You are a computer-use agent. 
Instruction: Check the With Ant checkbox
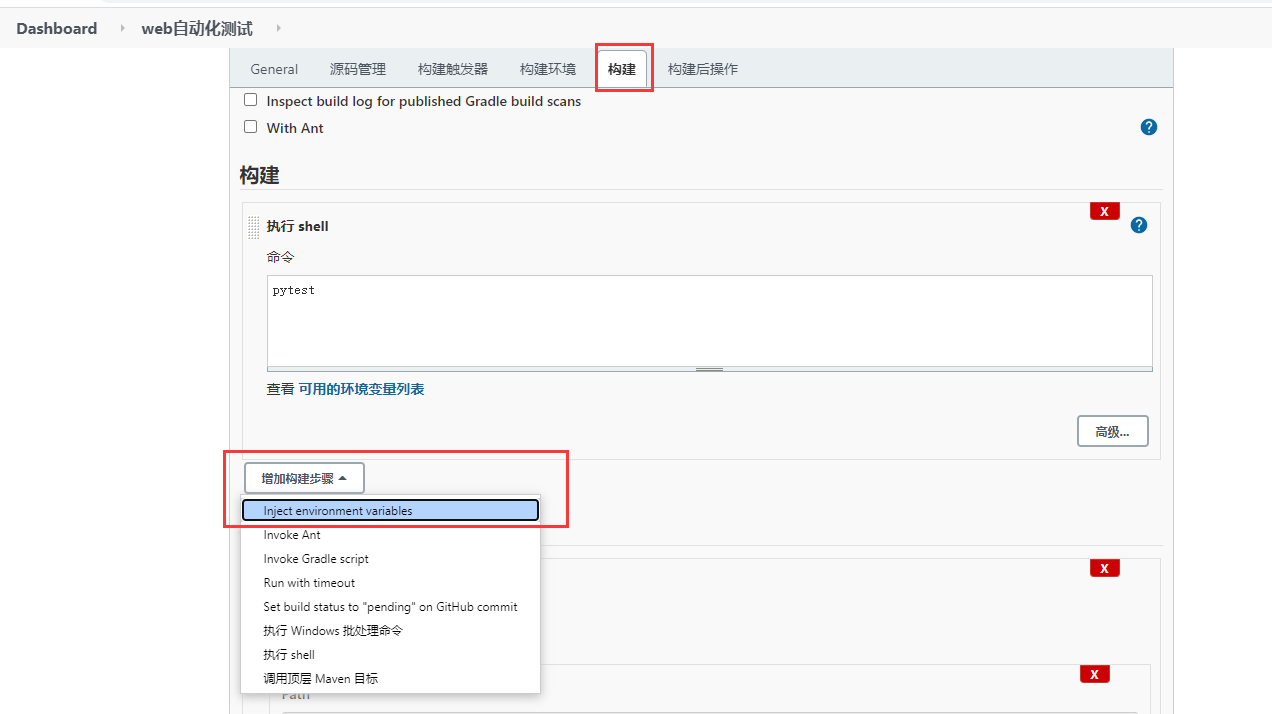point(250,126)
